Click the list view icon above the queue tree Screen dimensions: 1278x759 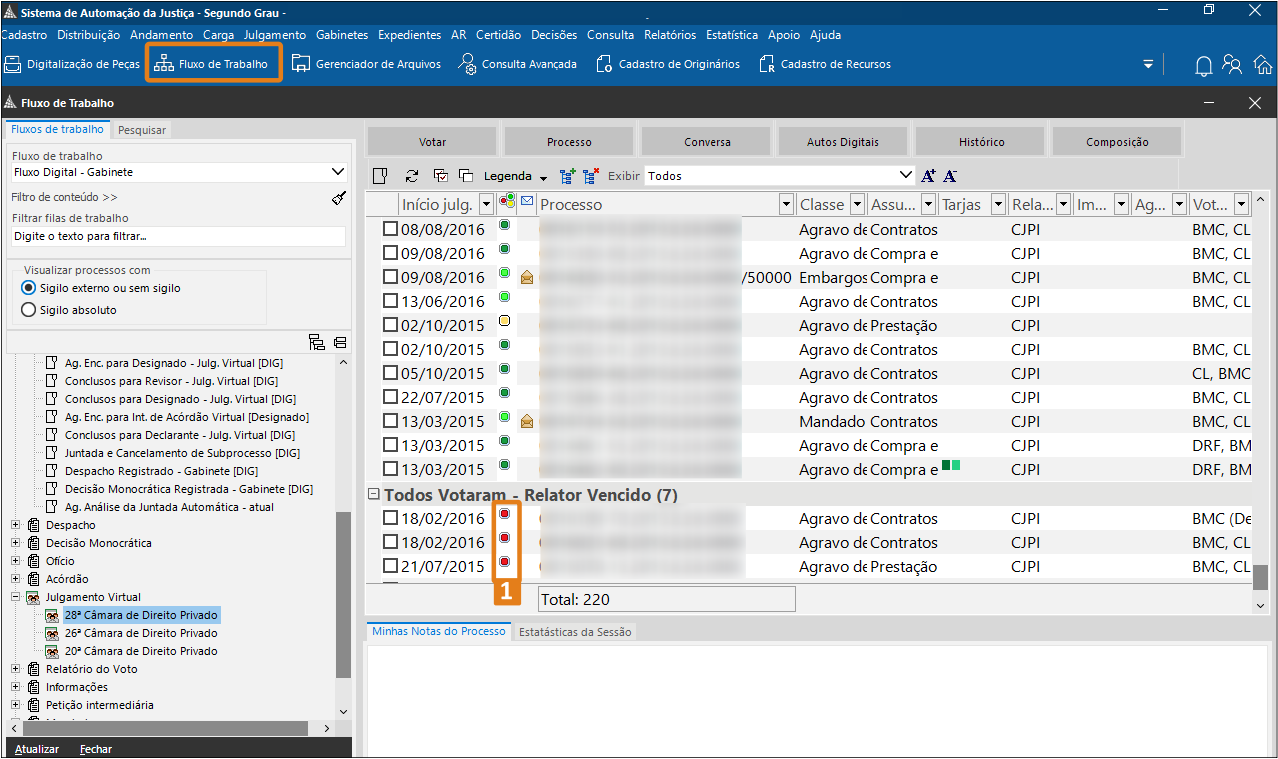click(340, 342)
